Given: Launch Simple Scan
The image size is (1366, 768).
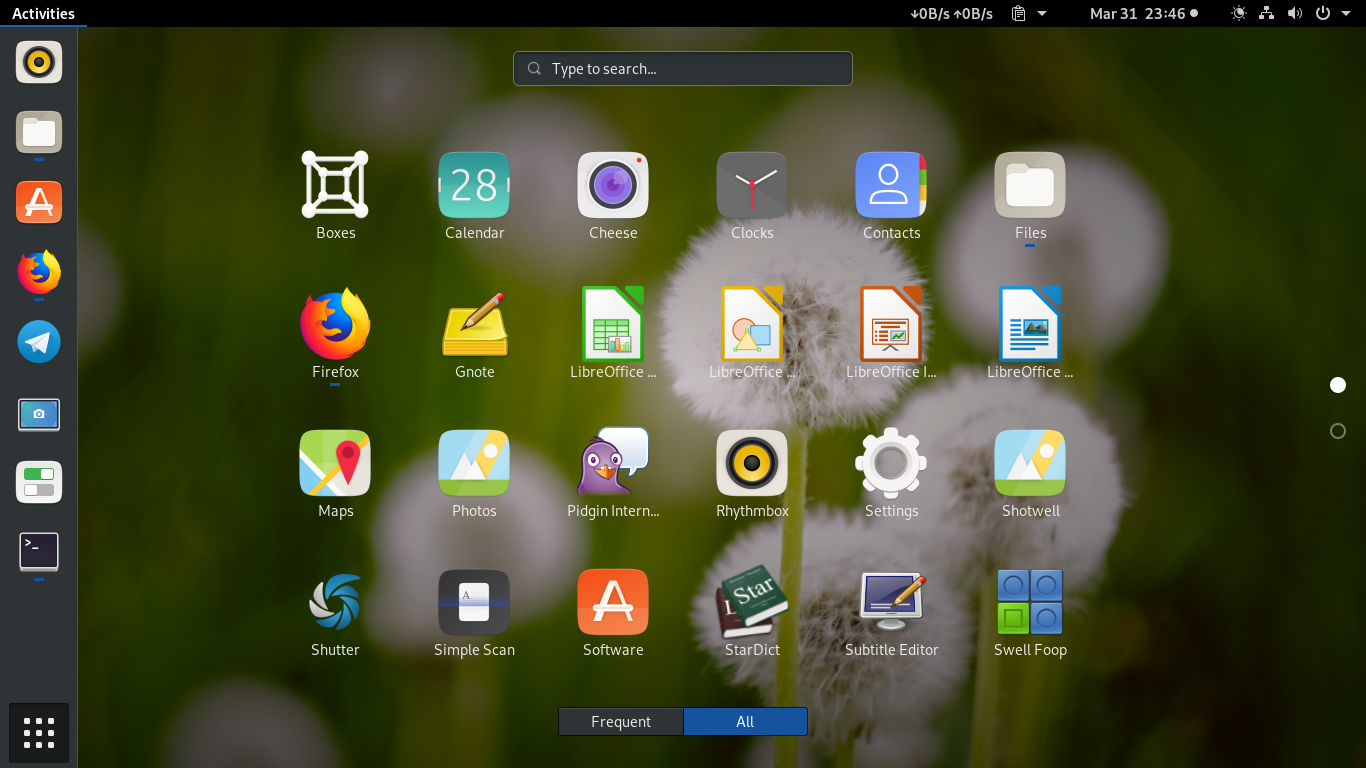Looking at the screenshot, I should pyautogui.click(x=474, y=602).
